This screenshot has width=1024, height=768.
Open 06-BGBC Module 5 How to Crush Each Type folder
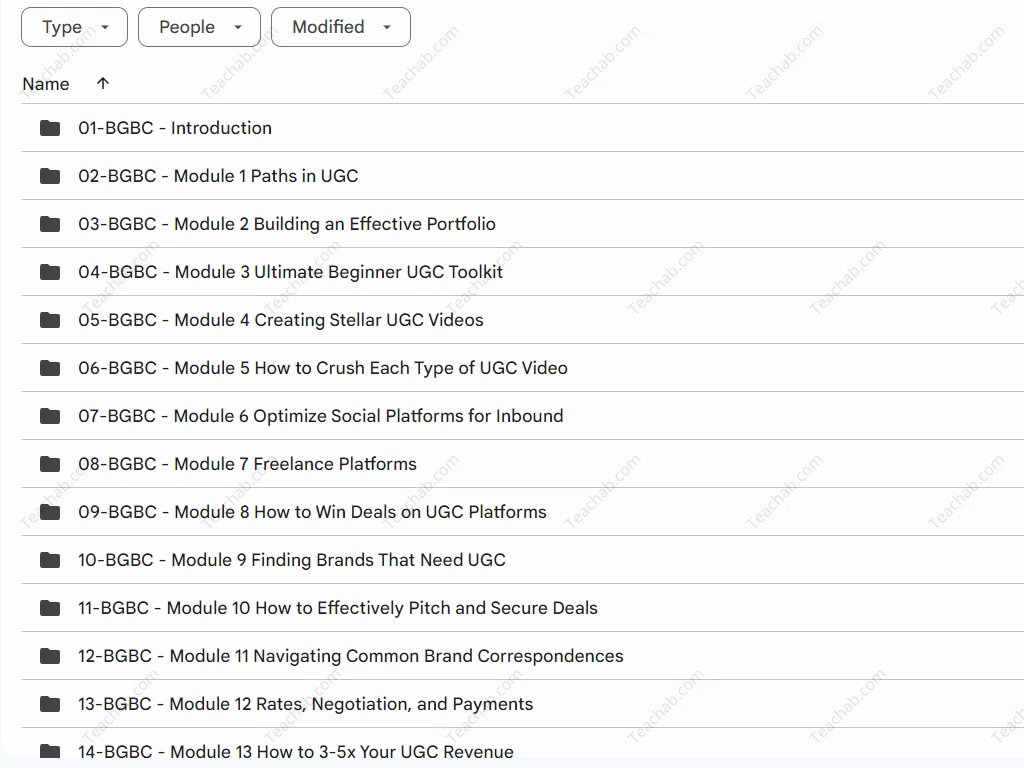322,368
